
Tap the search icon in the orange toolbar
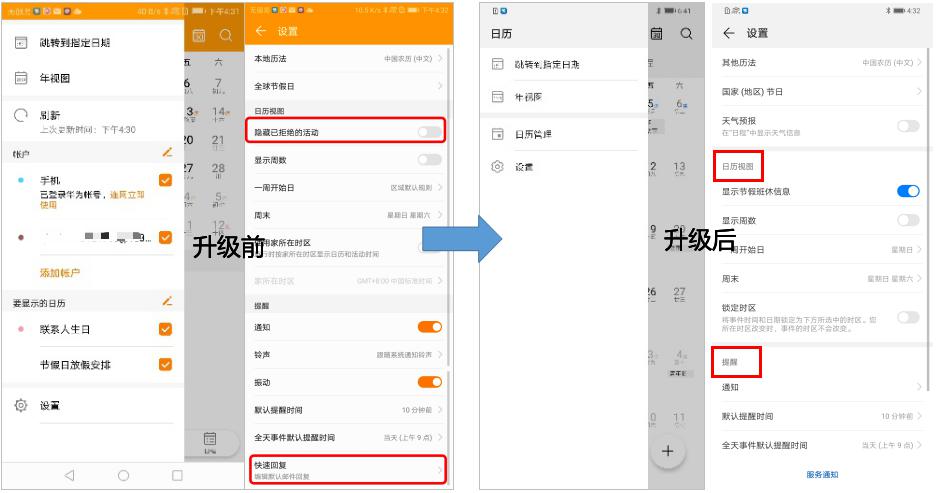coord(226,35)
